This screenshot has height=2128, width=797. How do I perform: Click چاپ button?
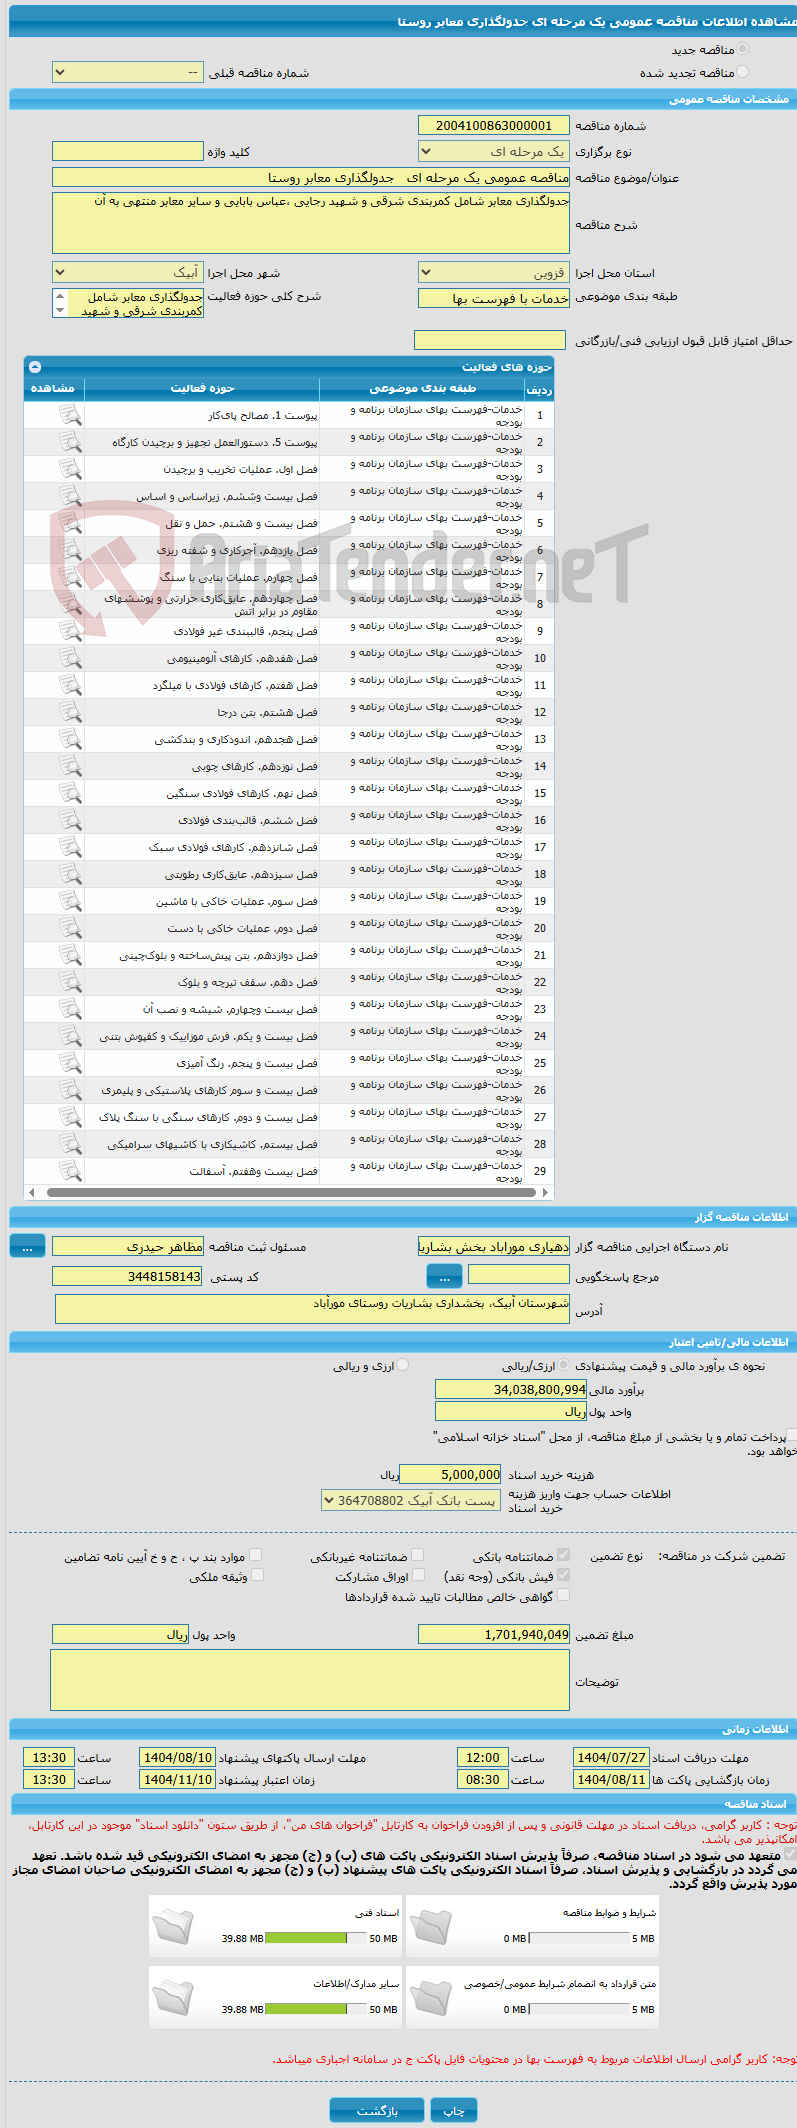[454, 2110]
